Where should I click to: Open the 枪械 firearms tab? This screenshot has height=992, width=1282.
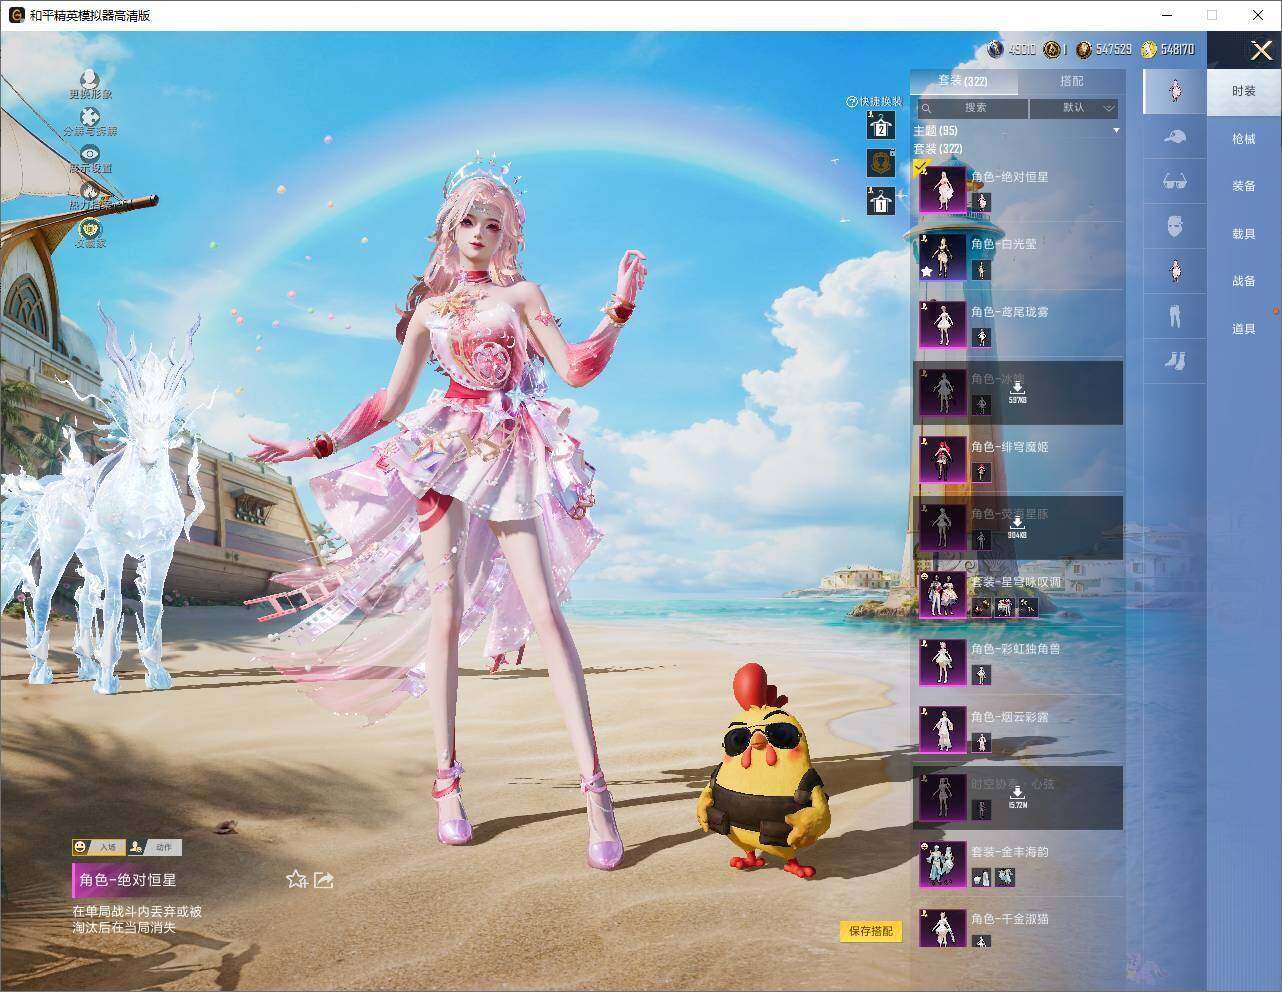[1243, 139]
